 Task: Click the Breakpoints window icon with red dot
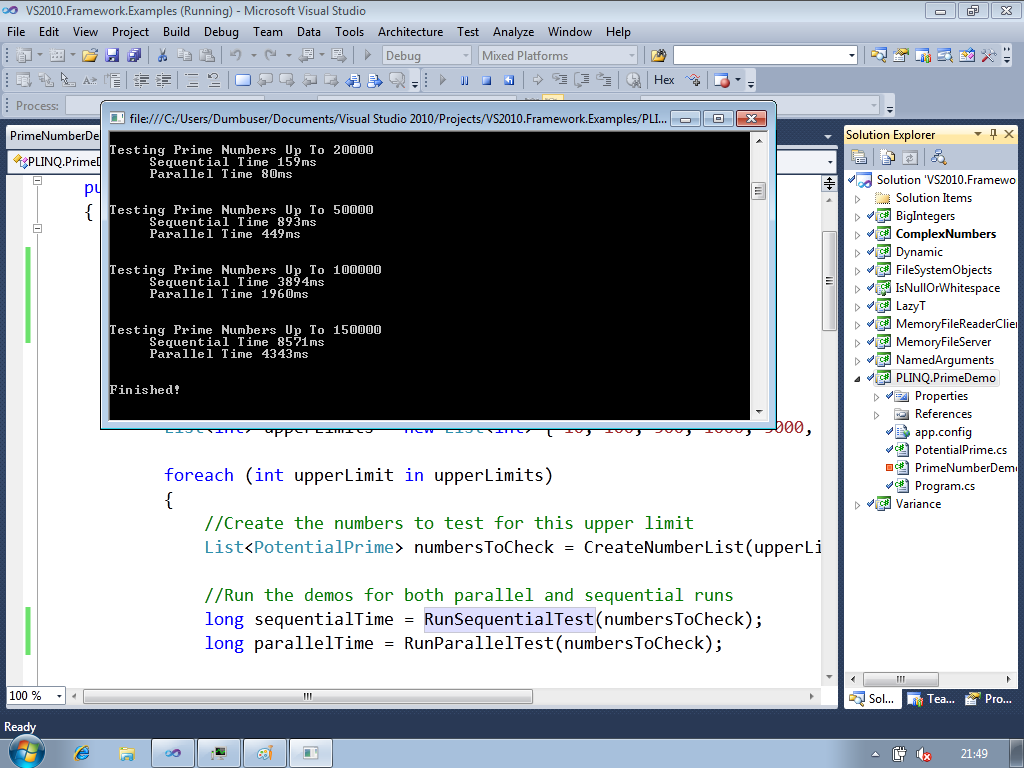pos(722,80)
